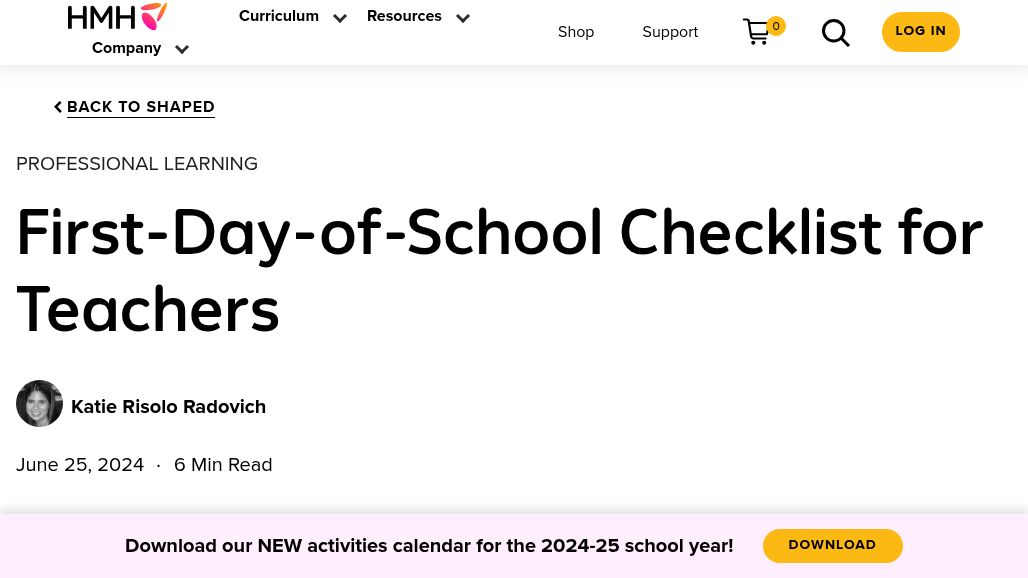1028x578 pixels.
Task: Open the Company menu
Action: (127, 48)
